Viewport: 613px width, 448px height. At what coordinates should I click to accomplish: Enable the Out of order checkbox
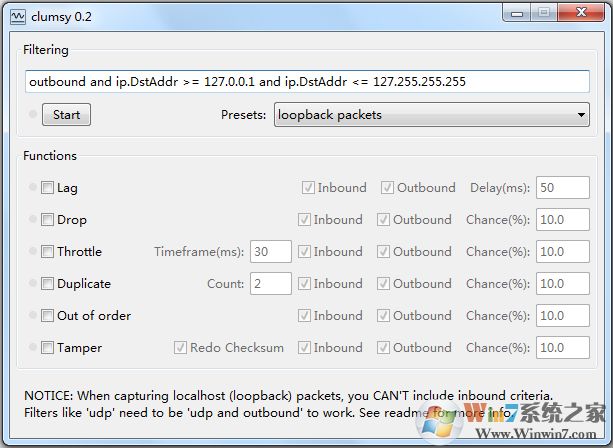tap(47, 315)
